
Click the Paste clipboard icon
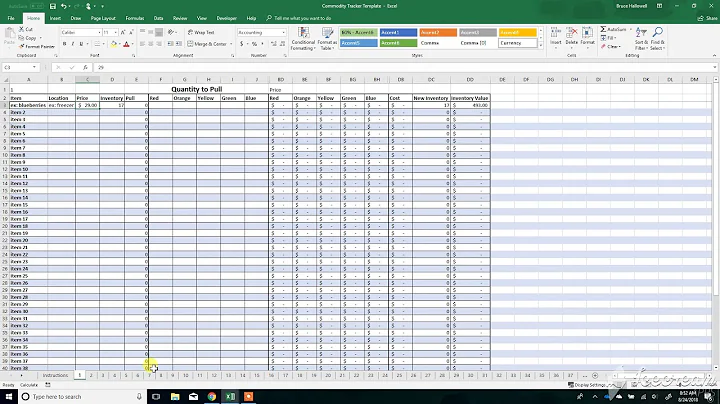9,33
